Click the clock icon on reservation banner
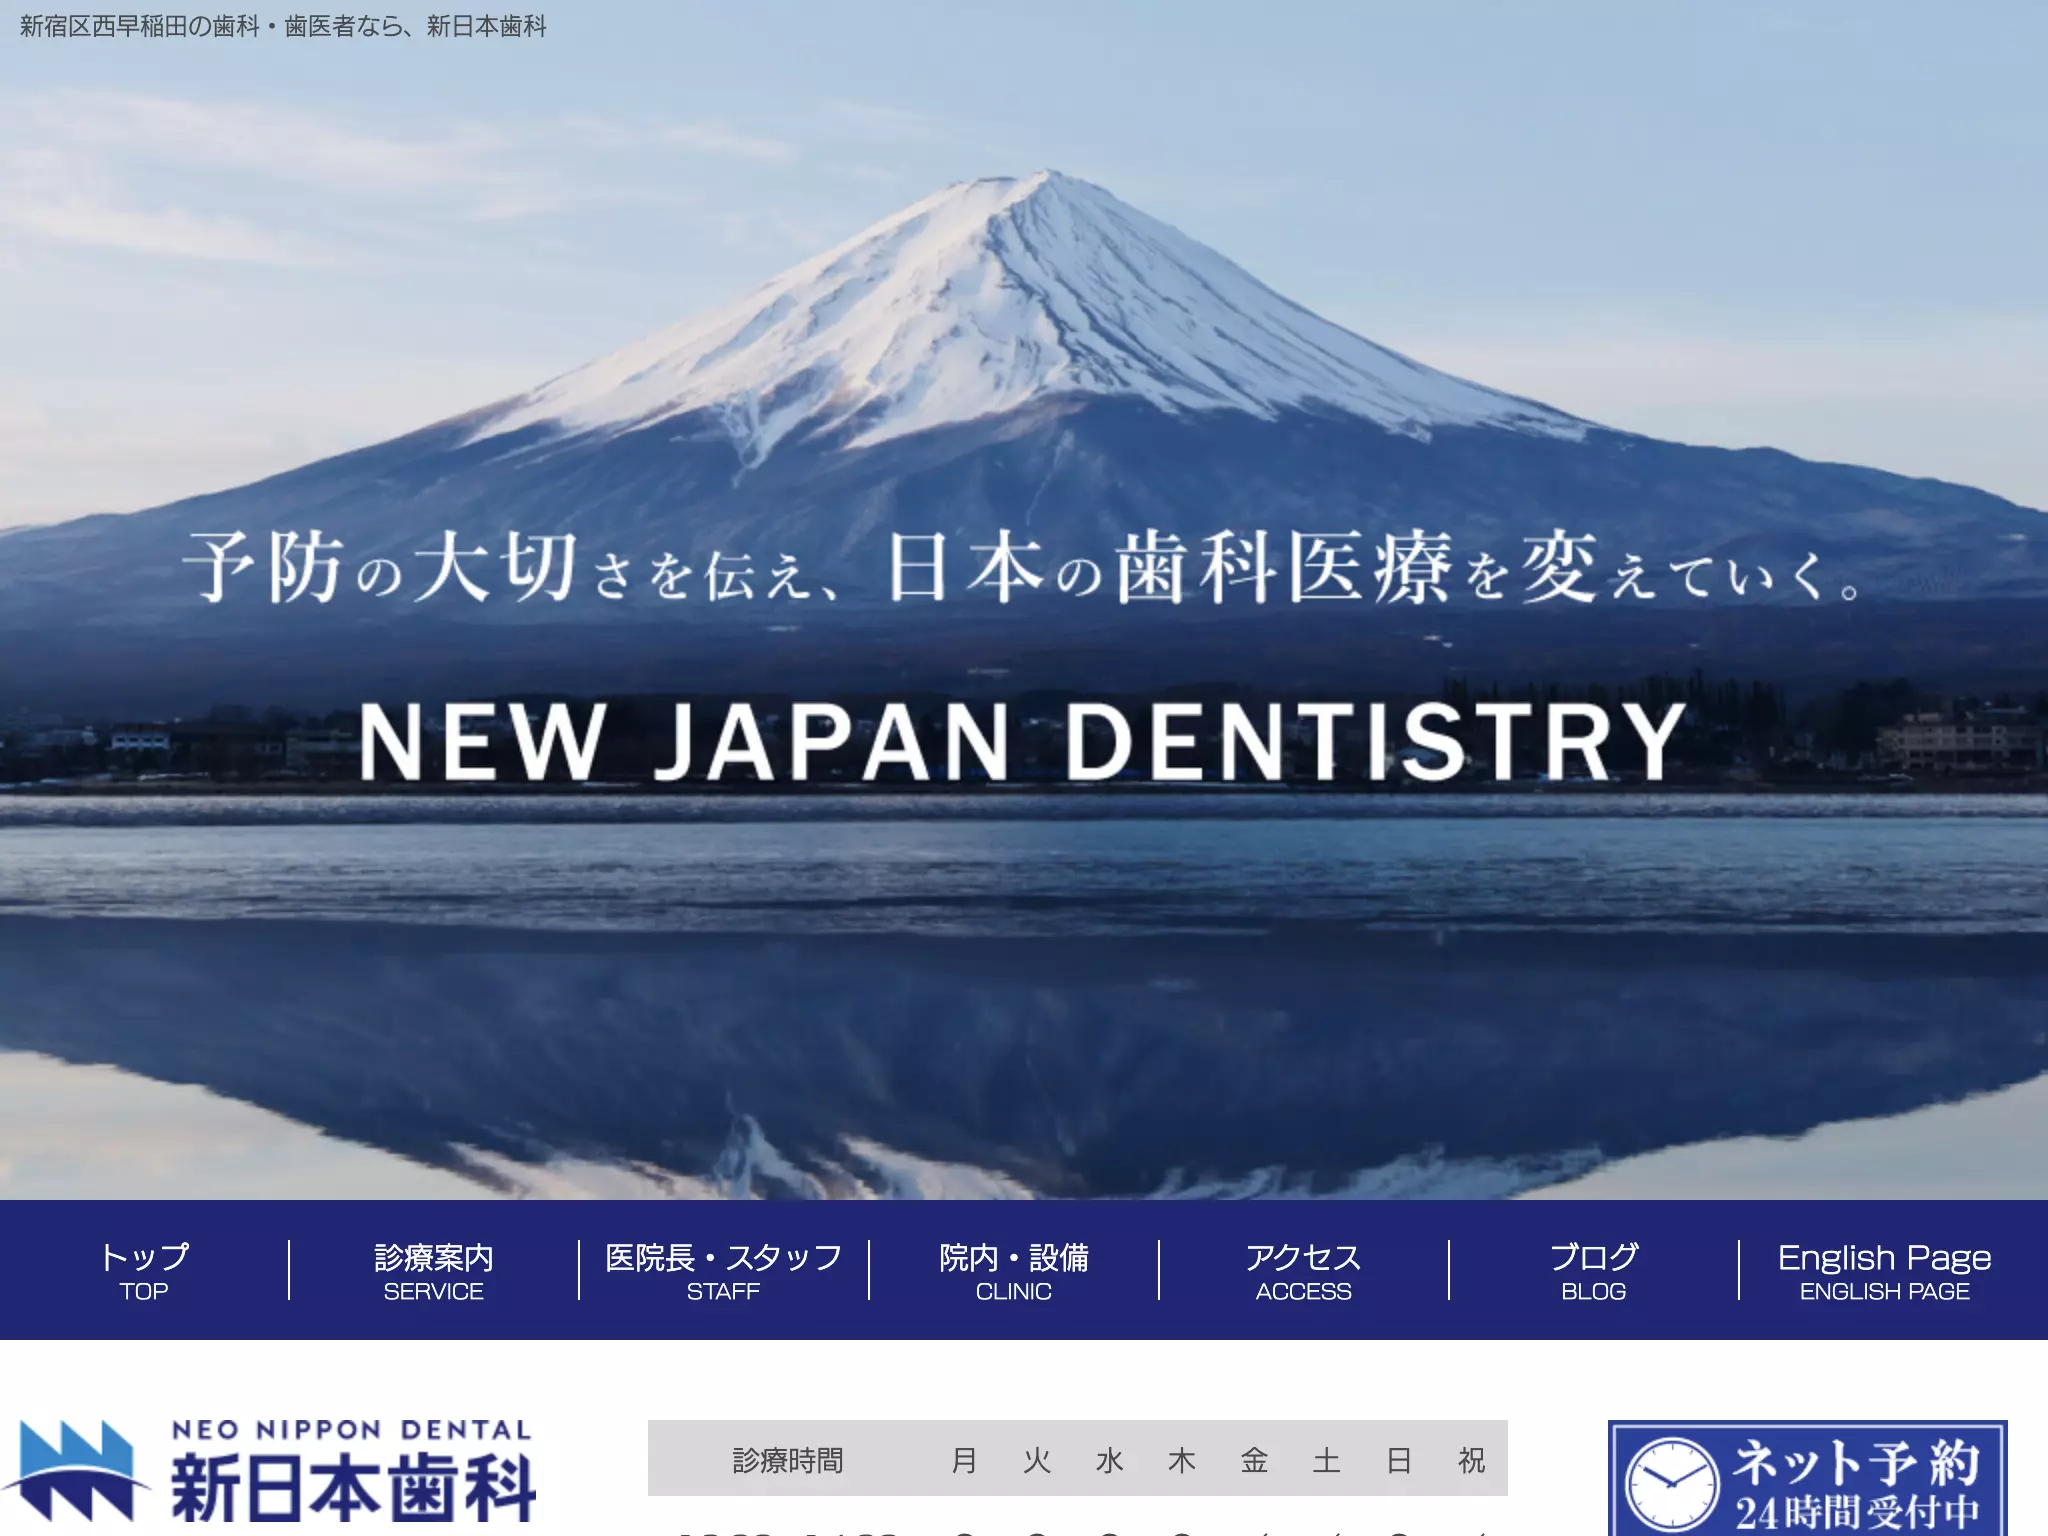Viewport: 2048px width, 1536px height. click(1671, 1486)
